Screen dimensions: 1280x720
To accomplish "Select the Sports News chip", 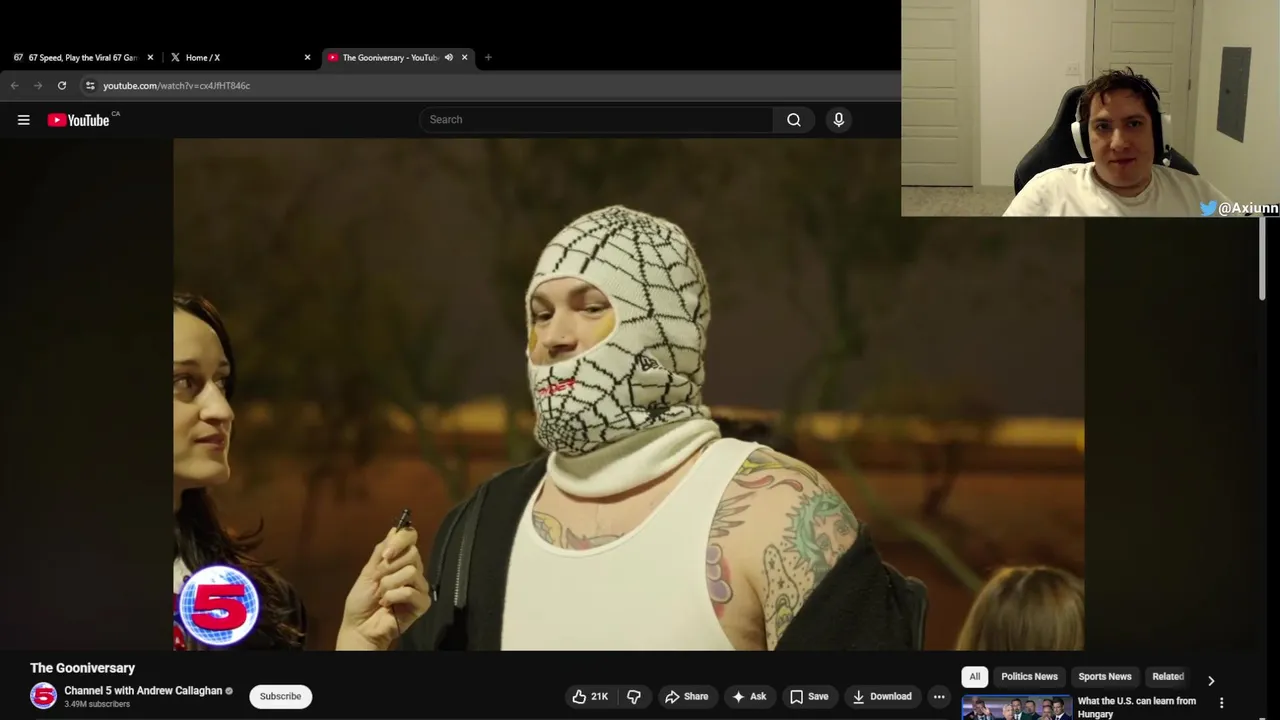I will [1105, 677].
